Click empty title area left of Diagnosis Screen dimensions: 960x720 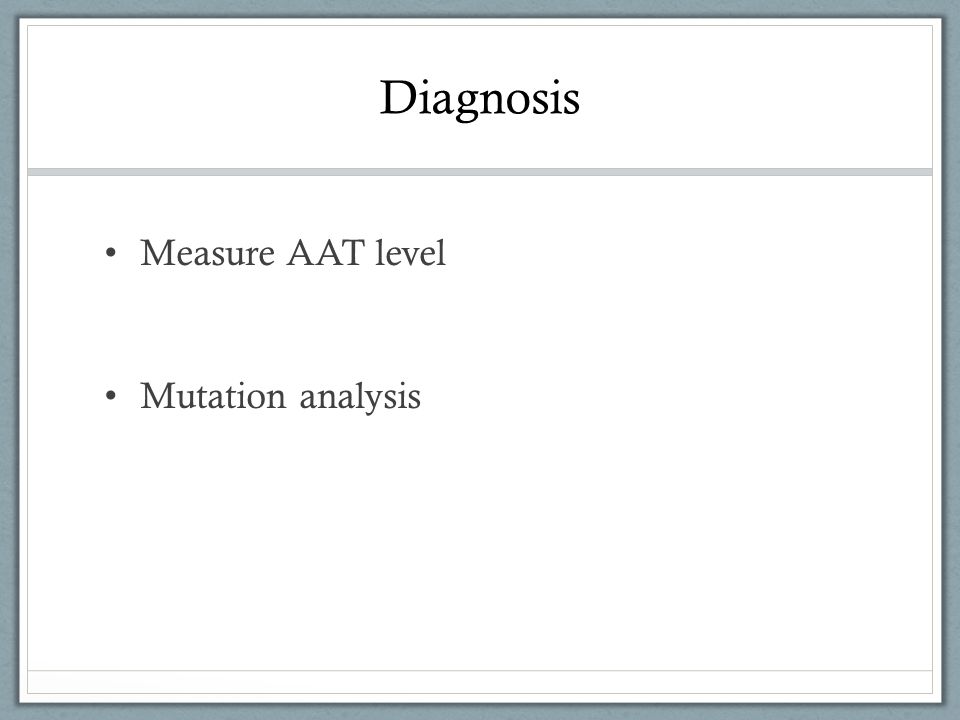click(202, 98)
